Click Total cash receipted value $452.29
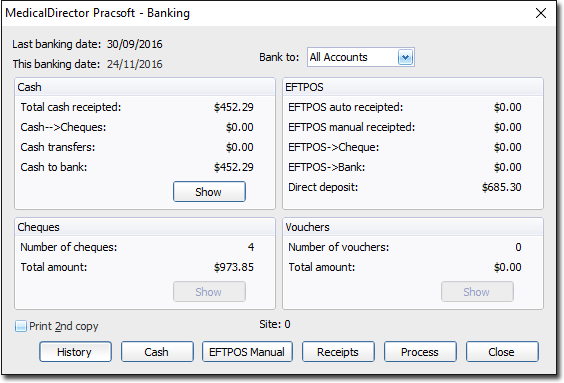 point(233,107)
